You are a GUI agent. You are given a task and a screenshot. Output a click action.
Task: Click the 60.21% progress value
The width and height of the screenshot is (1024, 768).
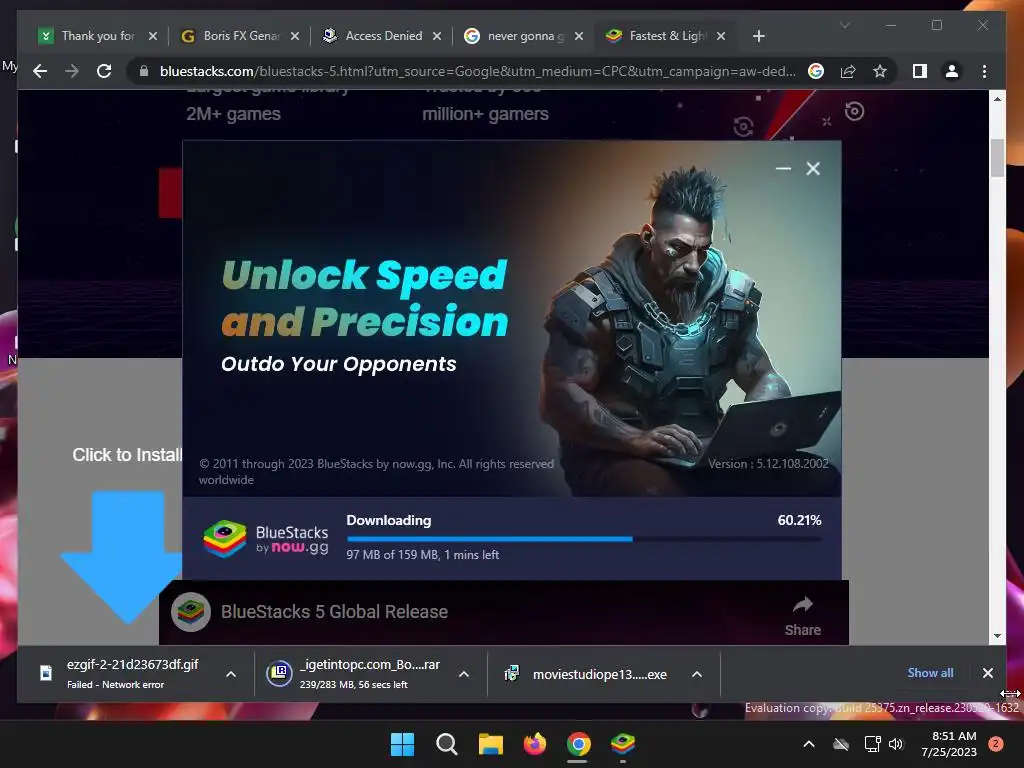click(799, 520)
